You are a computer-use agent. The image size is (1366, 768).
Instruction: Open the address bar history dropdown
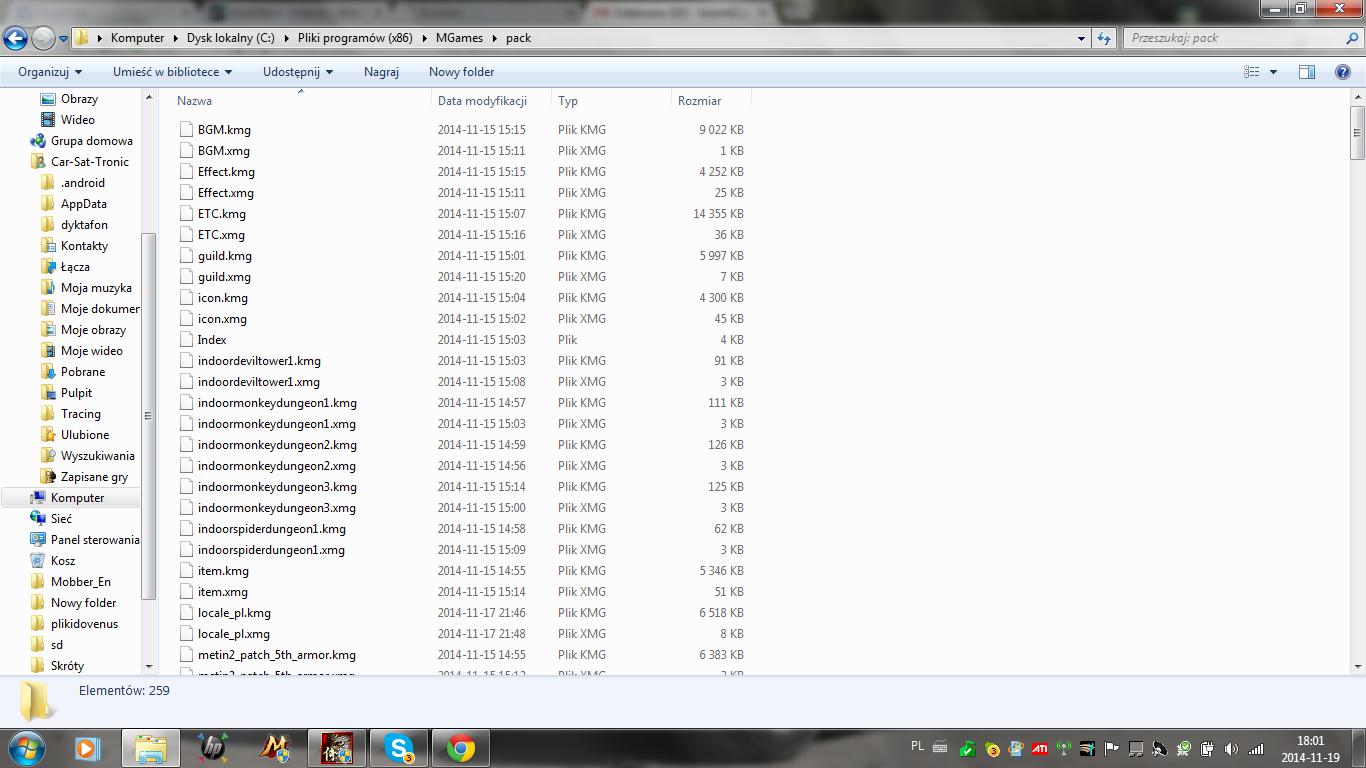click(x=1081, y=38)
